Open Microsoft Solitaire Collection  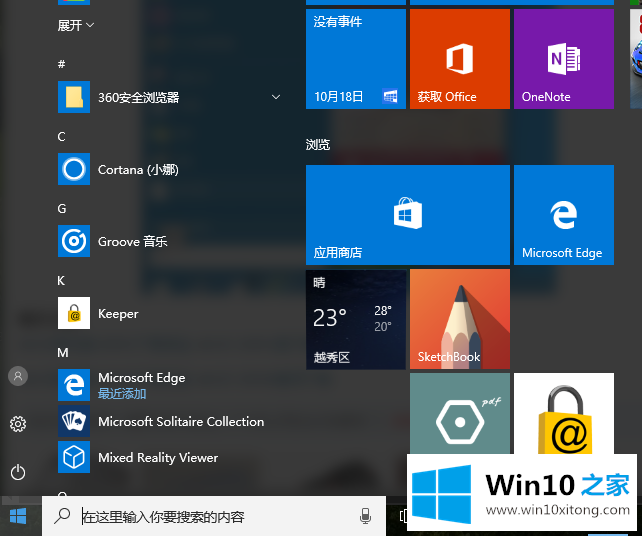coord(170,421)
